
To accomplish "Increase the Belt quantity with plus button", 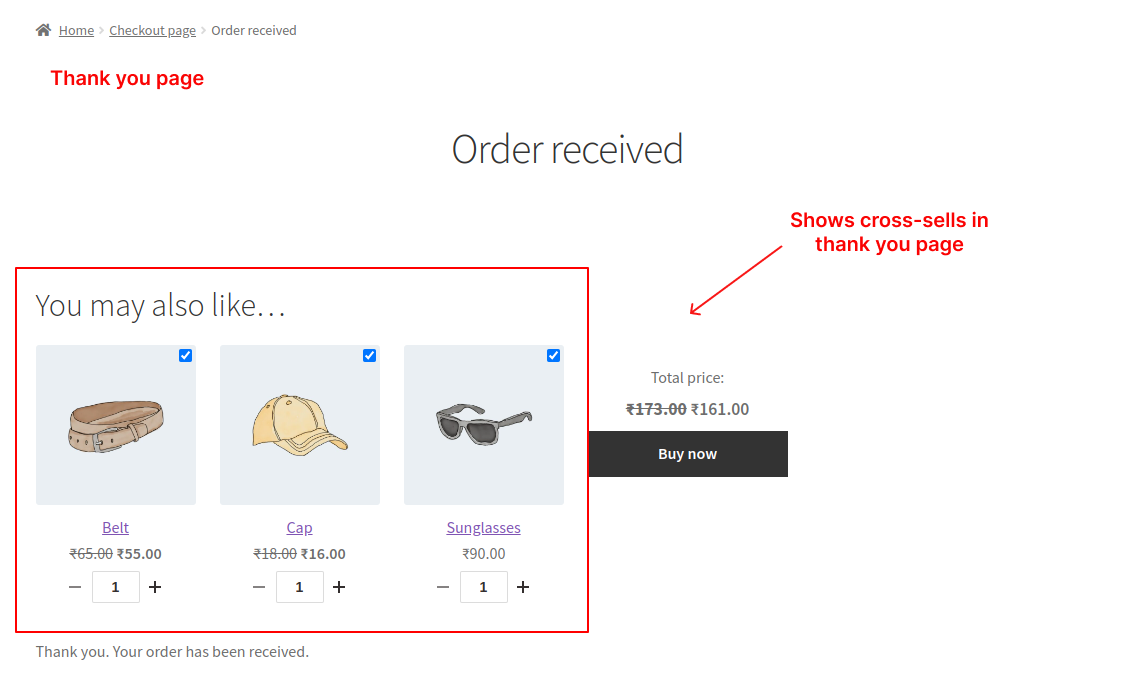I will pos(155,587).
